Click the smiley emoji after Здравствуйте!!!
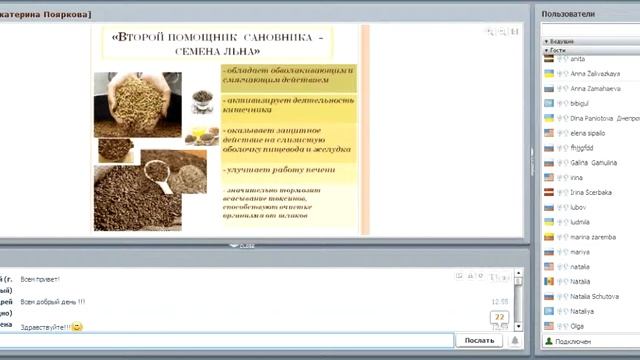Screen dimensions: 640x360 [77, 327]
